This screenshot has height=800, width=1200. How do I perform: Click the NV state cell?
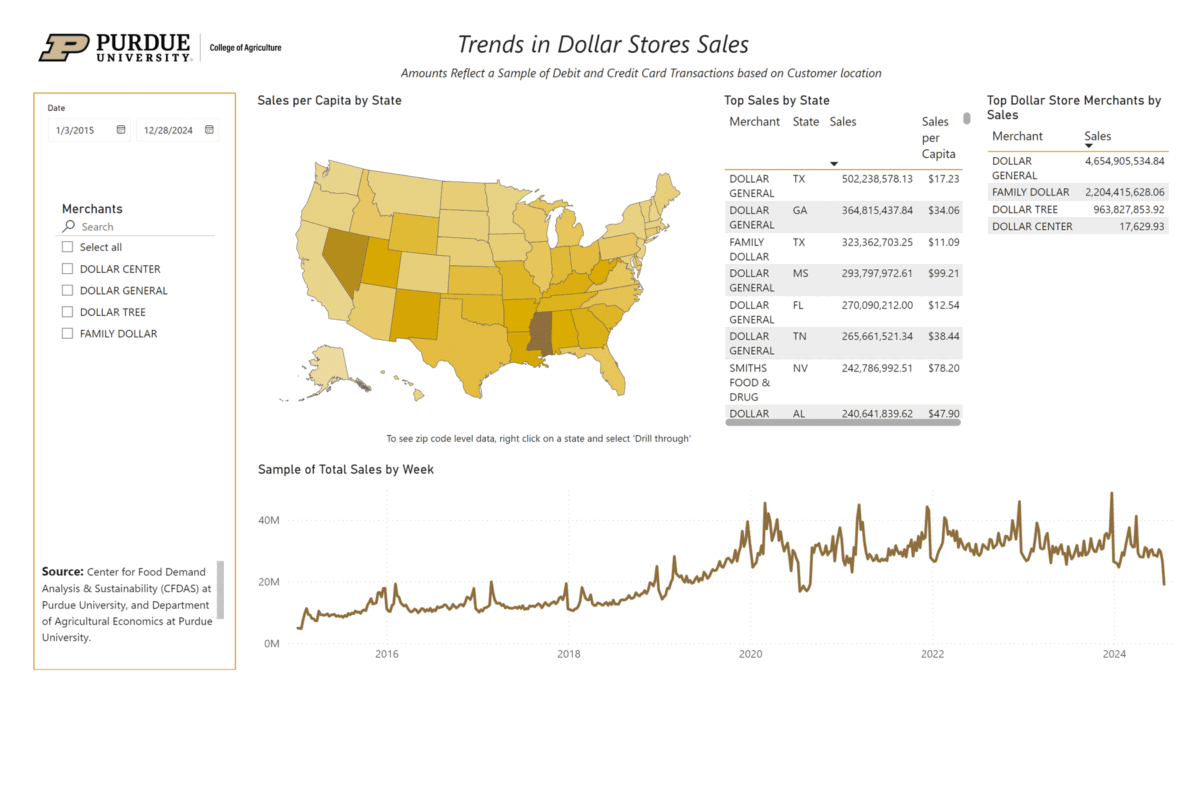[x=800, y=368]
